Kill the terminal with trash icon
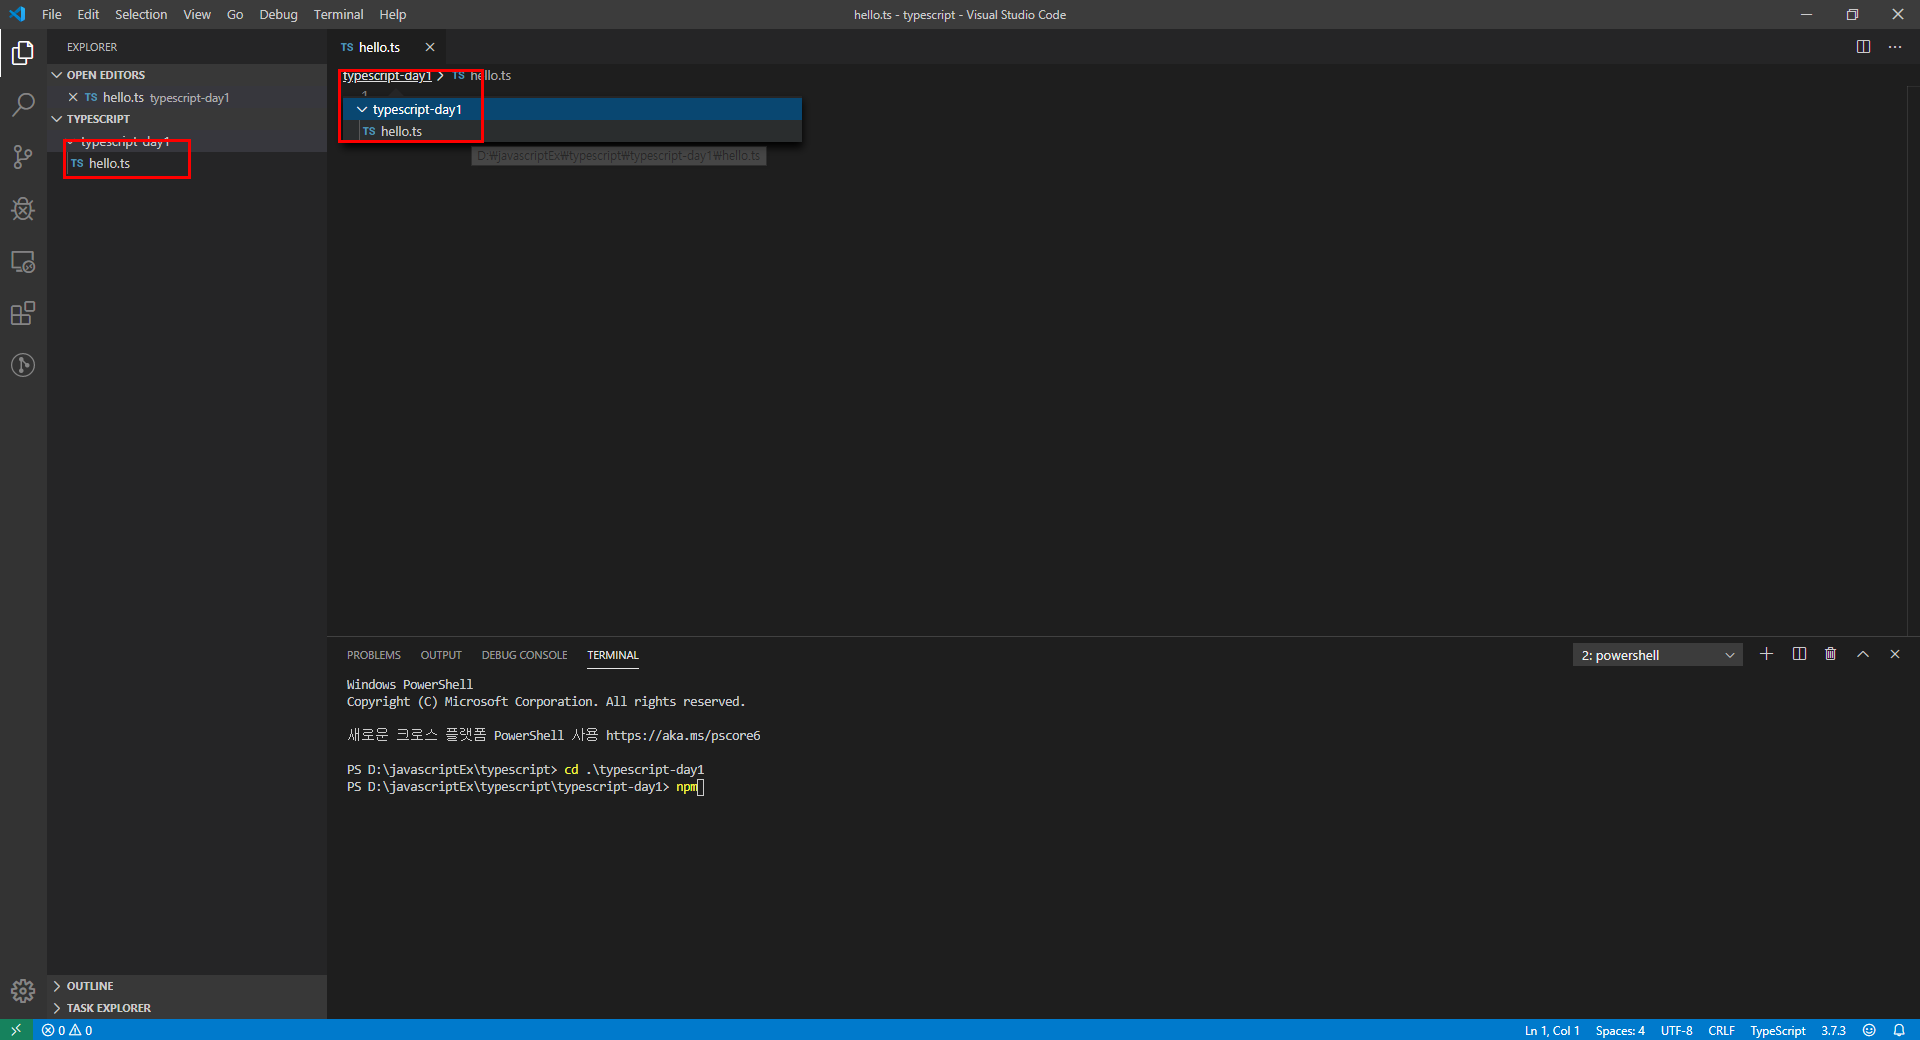 [x=1831, y=654]
